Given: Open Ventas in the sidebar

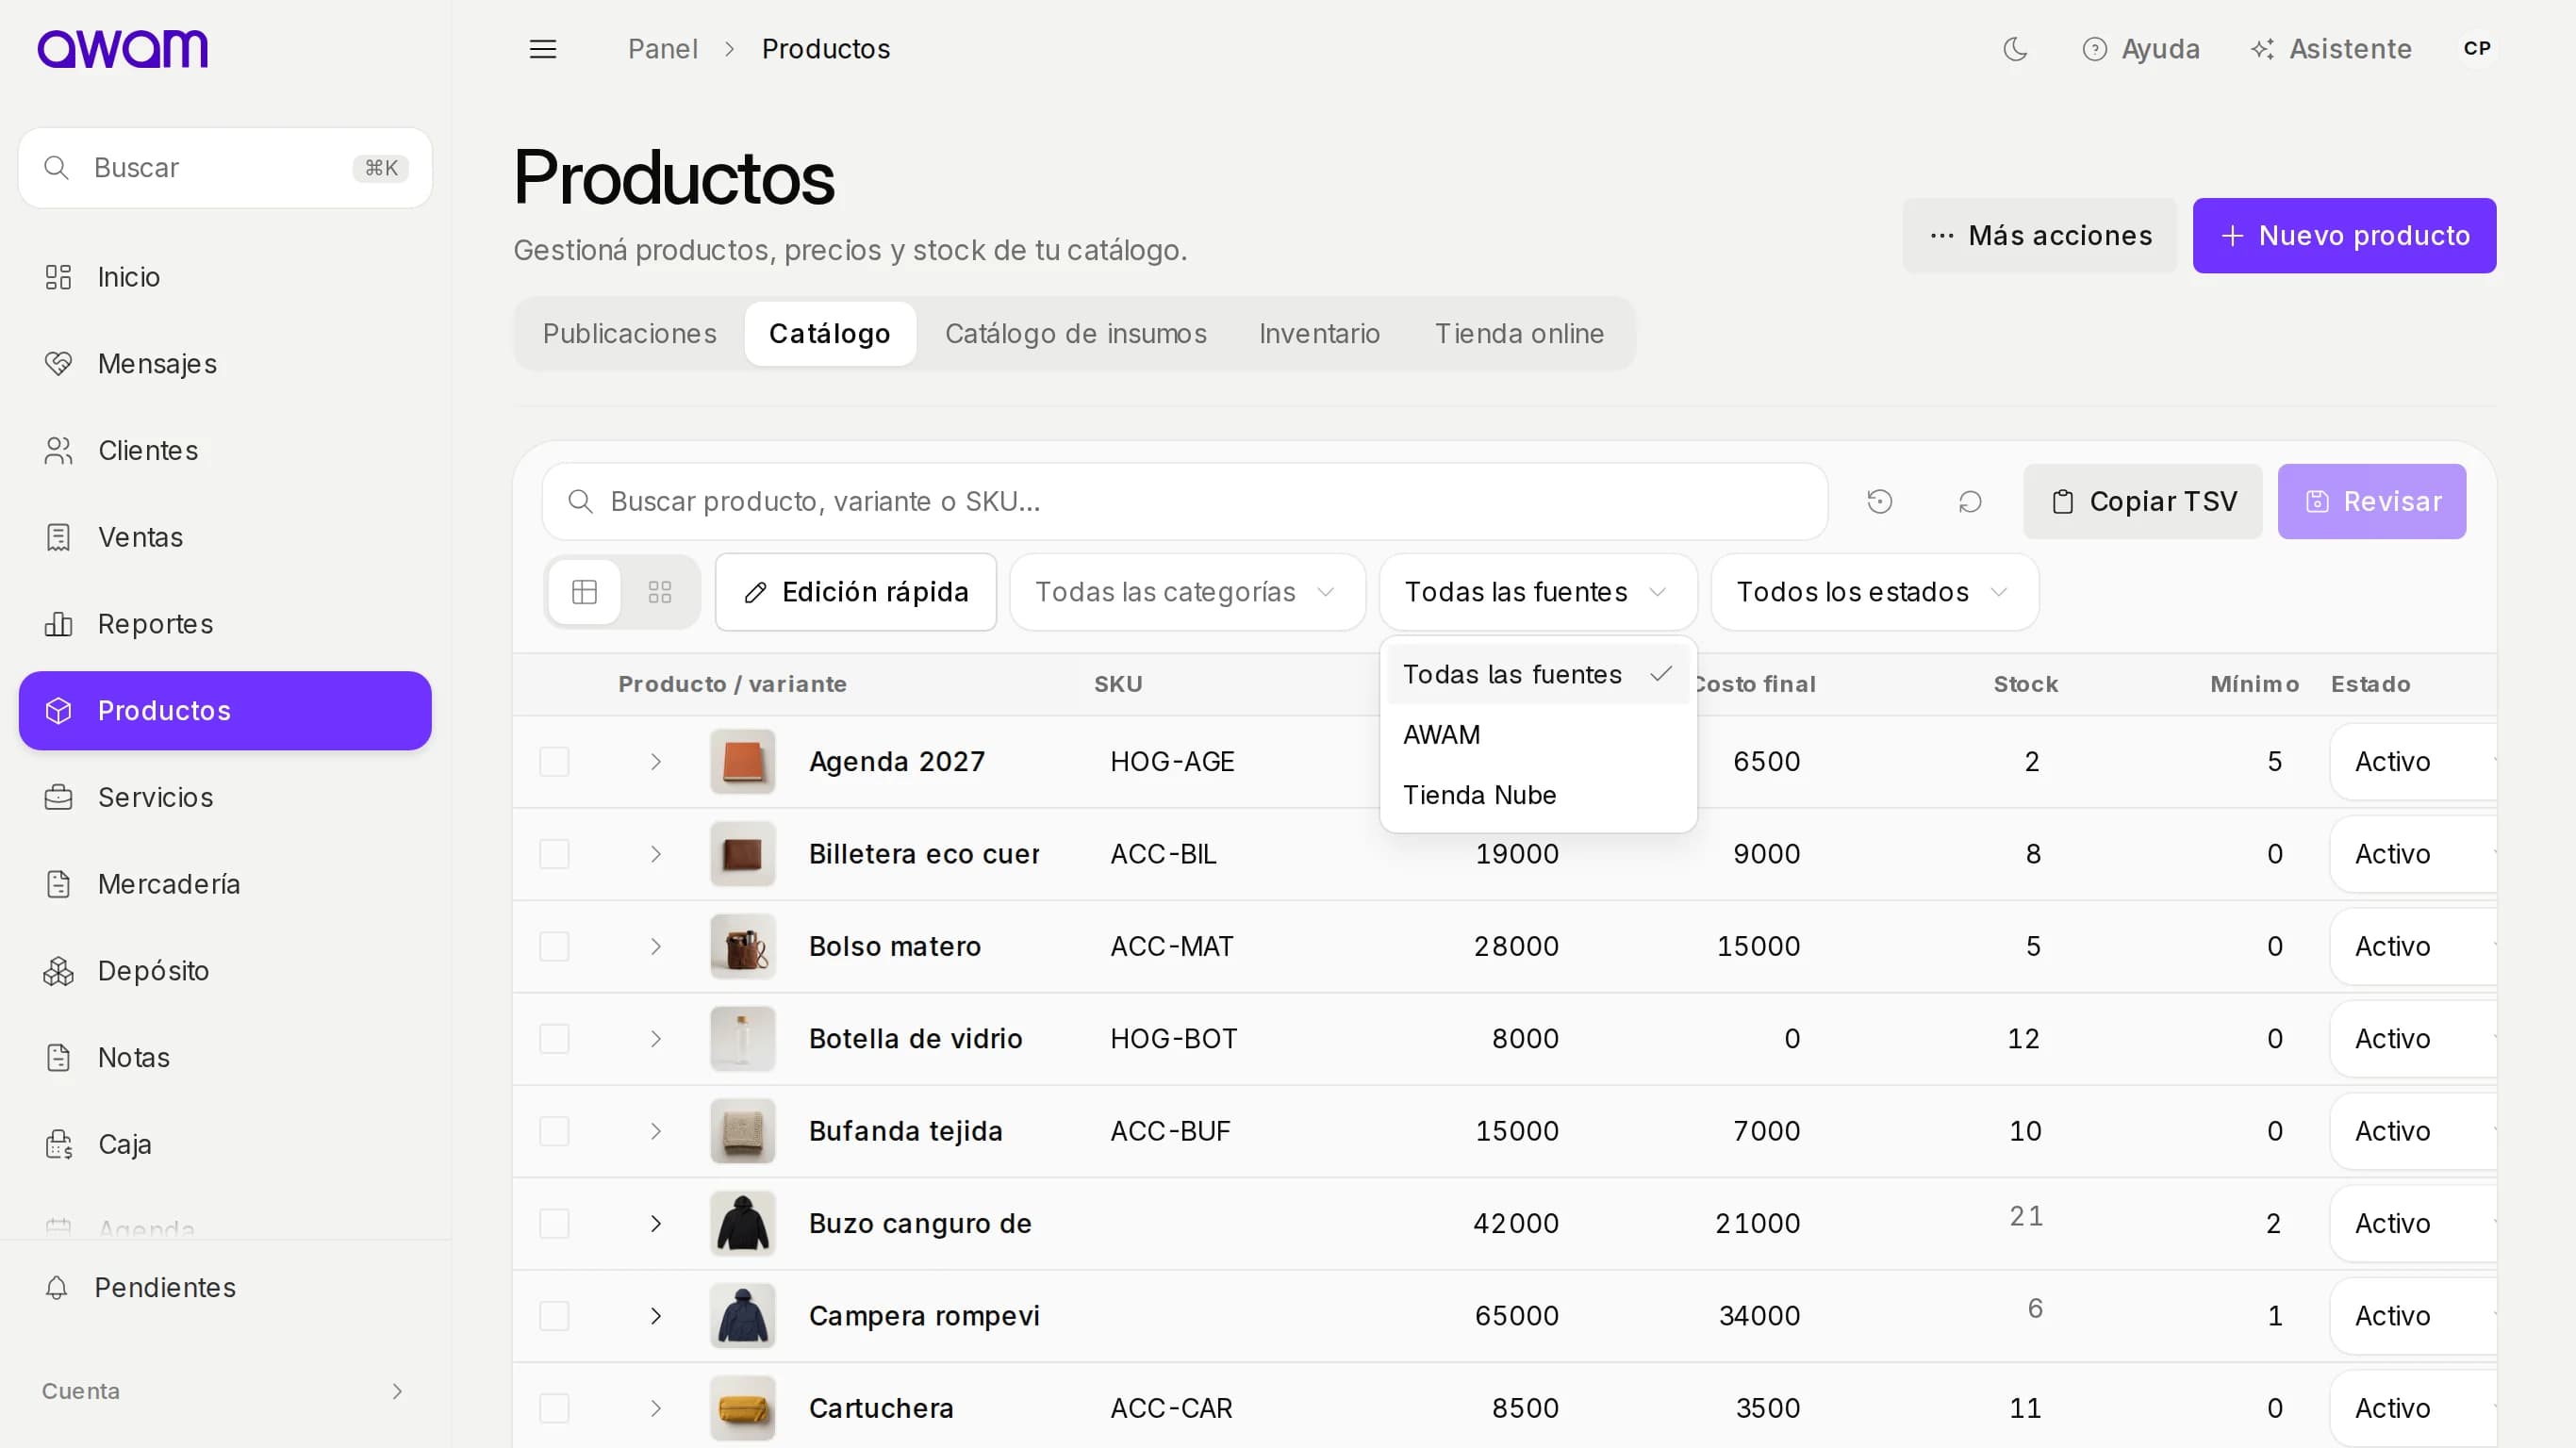Looking at the screenshot, I should pyautogui.click(x=225, y=537).
